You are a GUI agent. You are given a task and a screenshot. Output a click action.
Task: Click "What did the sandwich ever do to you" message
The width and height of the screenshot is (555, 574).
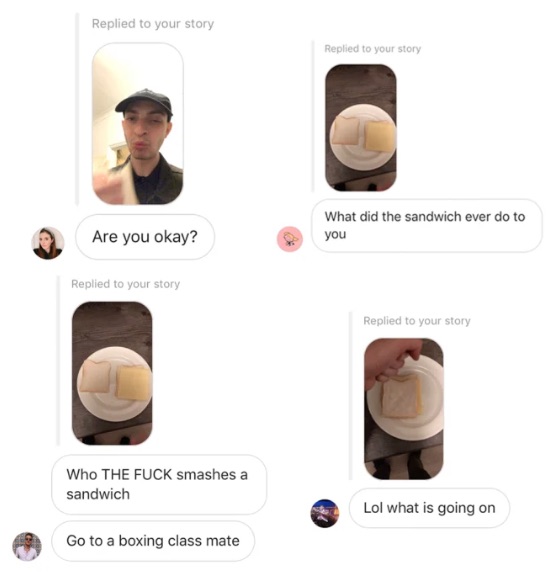(x=427, y=226)
